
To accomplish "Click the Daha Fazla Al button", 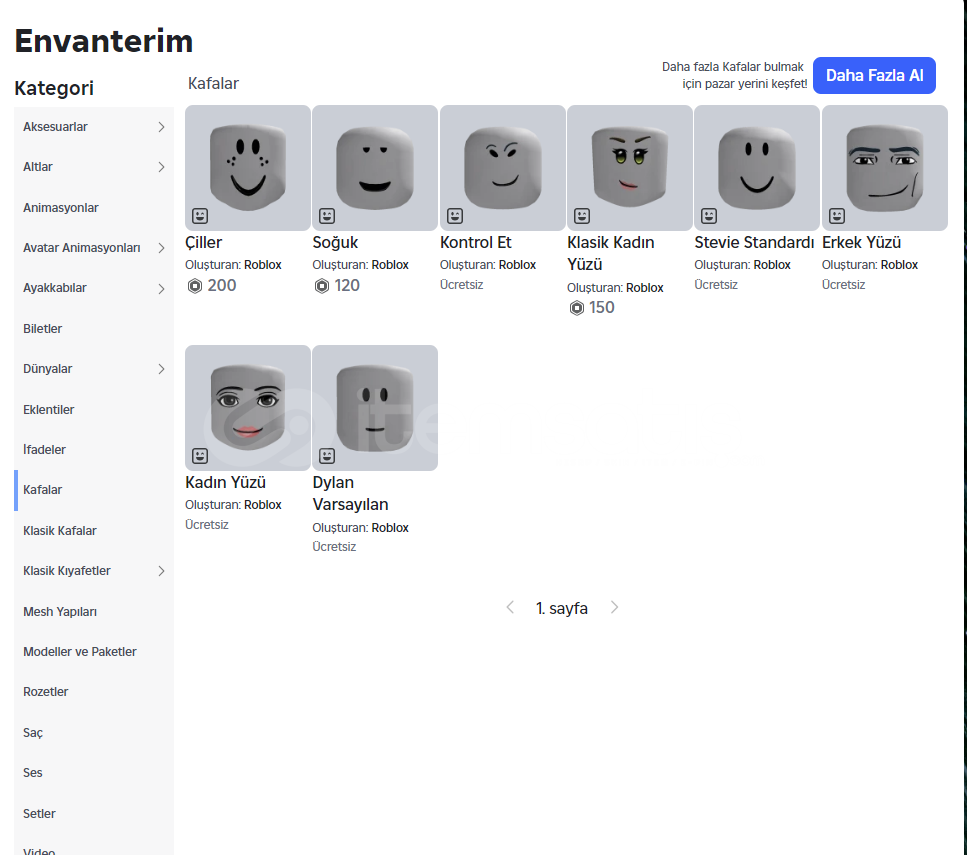I will [x=874, y=75].
